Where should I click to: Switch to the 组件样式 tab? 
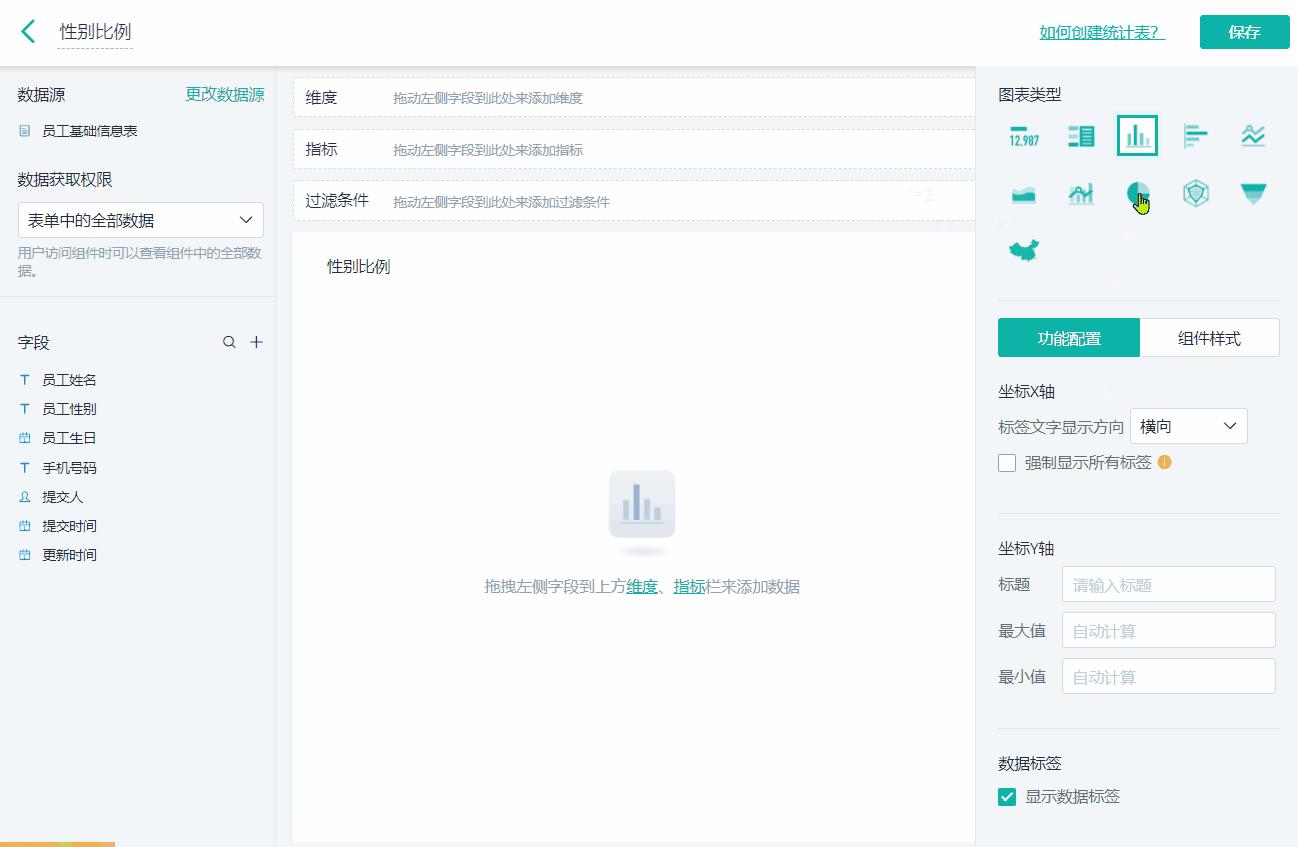(x=1210, y=337)
